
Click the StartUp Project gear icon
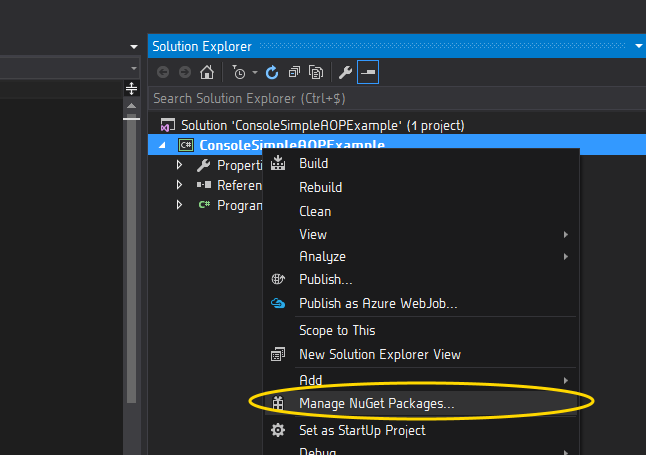click(278, 430)
